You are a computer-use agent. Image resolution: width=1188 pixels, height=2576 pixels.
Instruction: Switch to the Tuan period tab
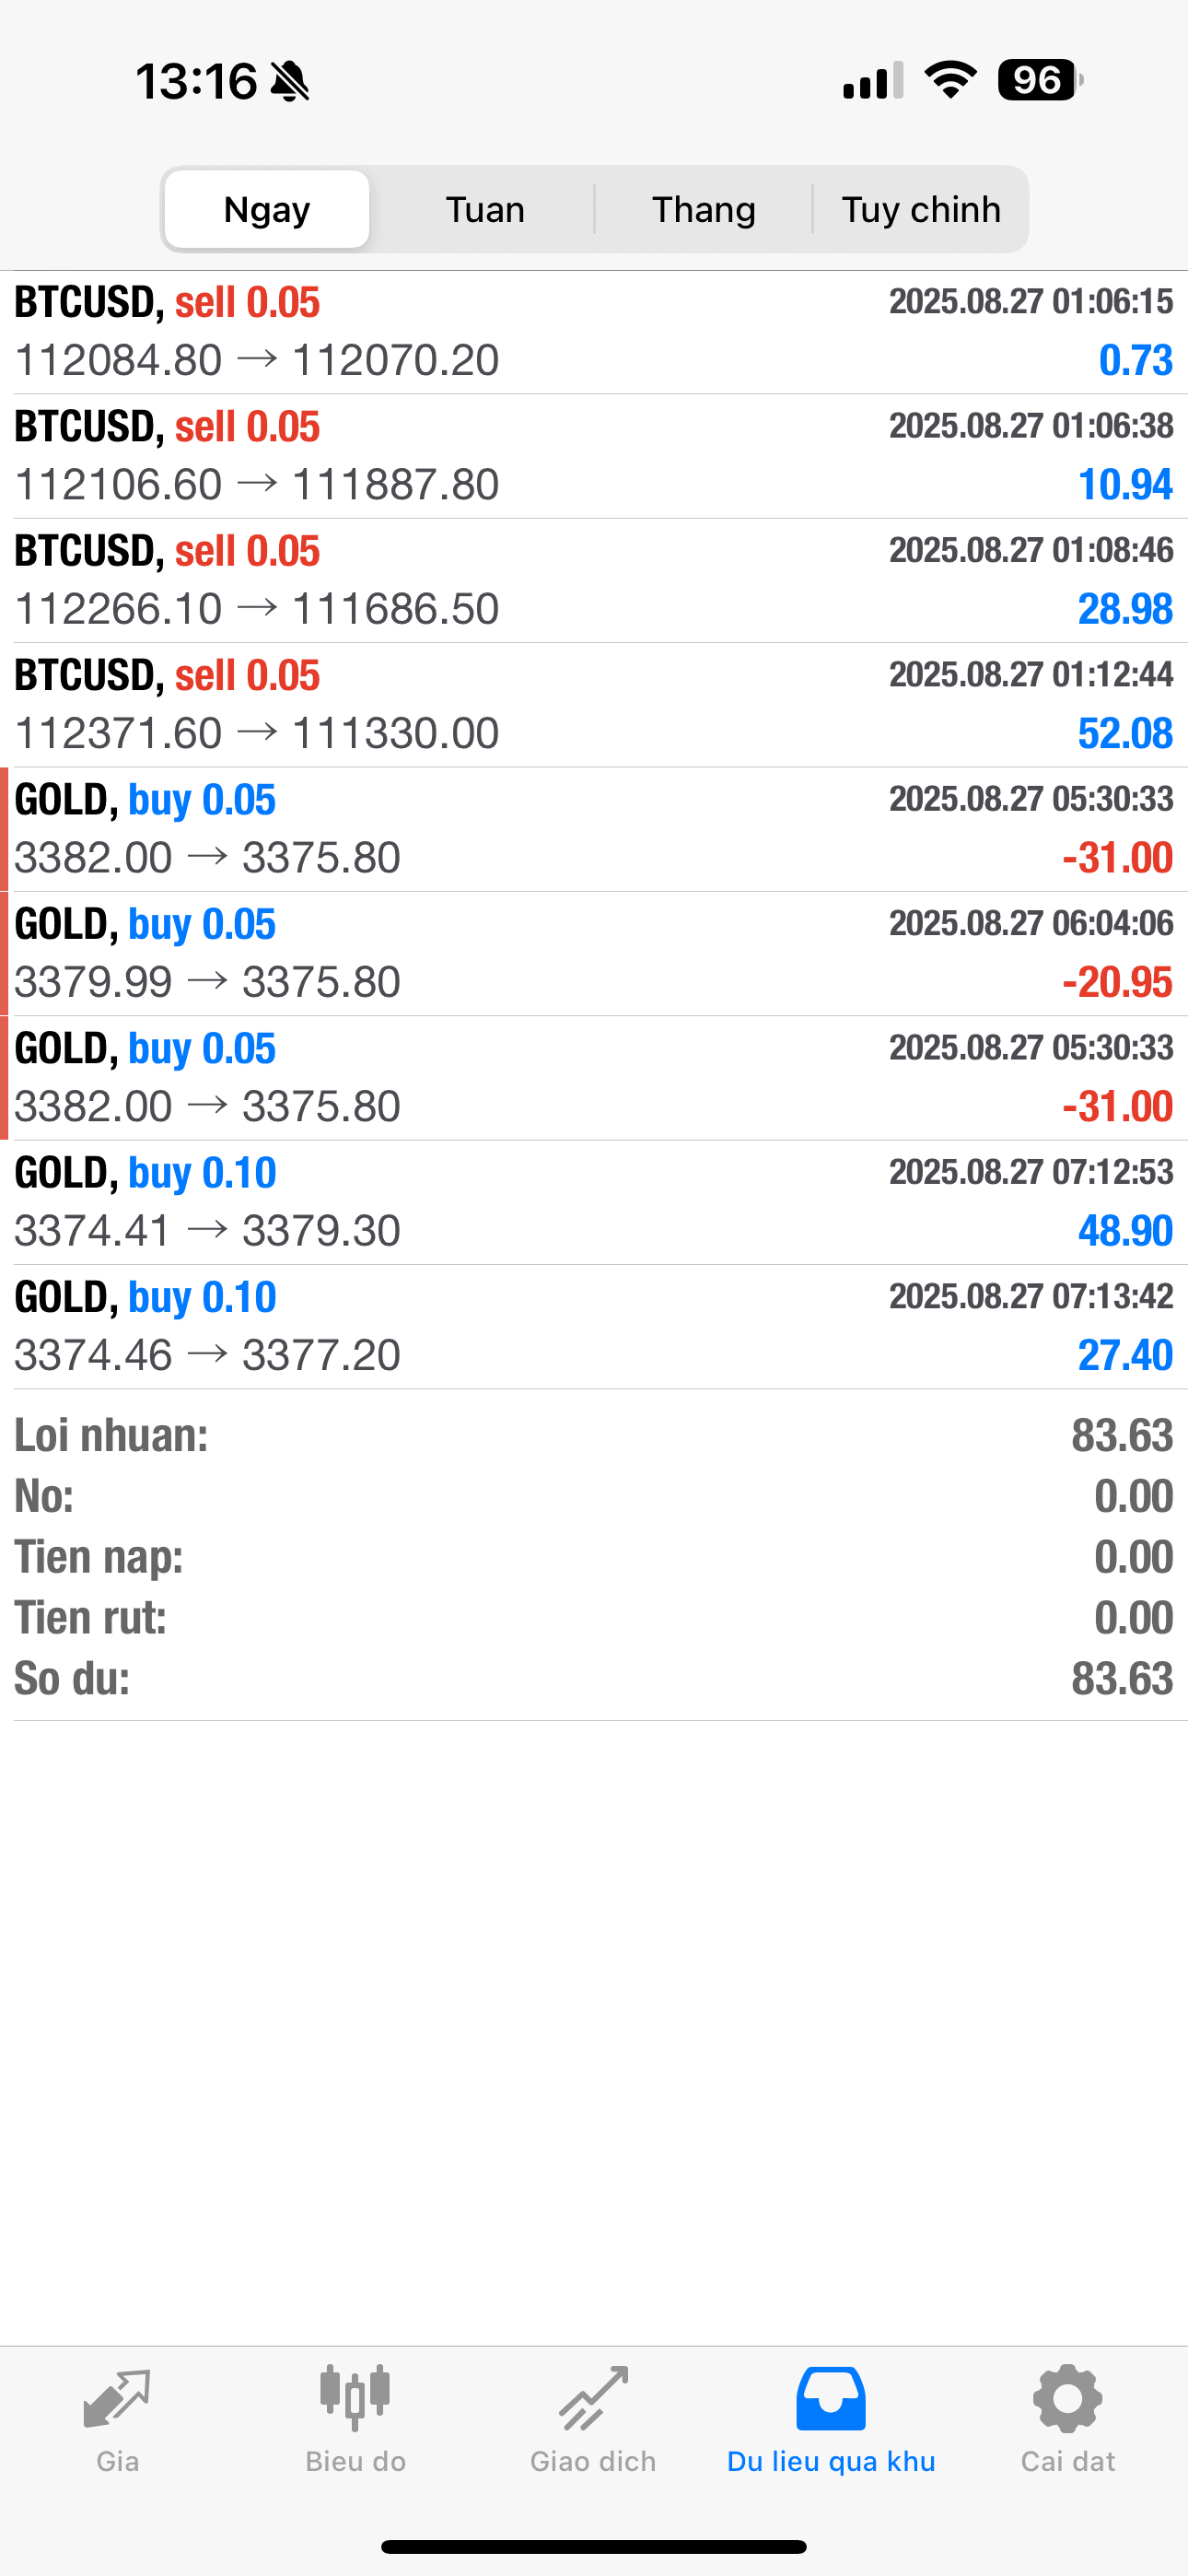pyautogui.click(x=485, y=210)
